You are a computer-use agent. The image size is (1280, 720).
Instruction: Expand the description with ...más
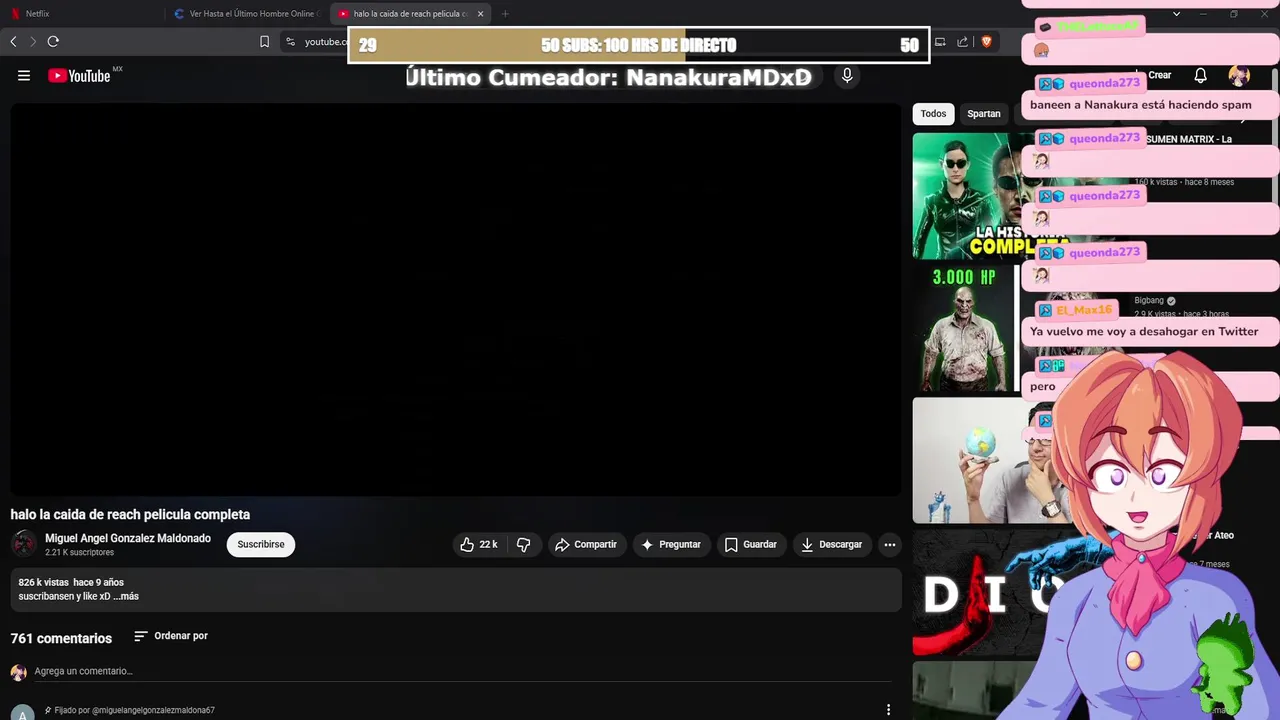125,597
